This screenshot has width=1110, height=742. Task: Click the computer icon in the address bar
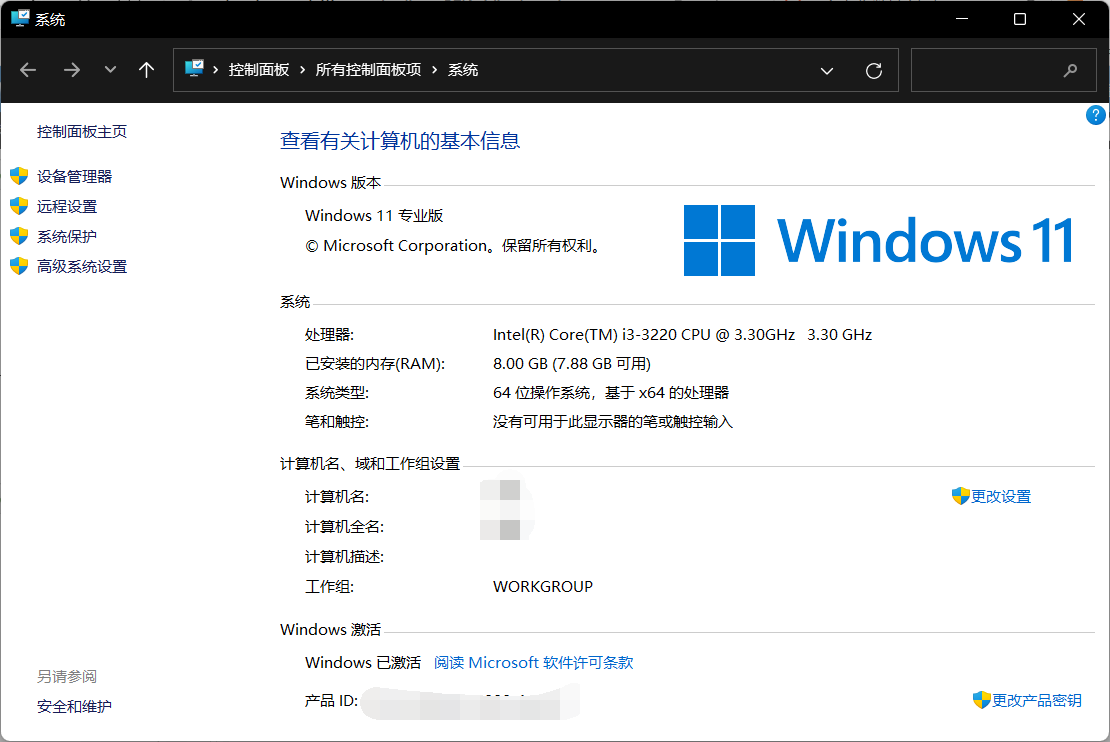(x=193, y=70)
